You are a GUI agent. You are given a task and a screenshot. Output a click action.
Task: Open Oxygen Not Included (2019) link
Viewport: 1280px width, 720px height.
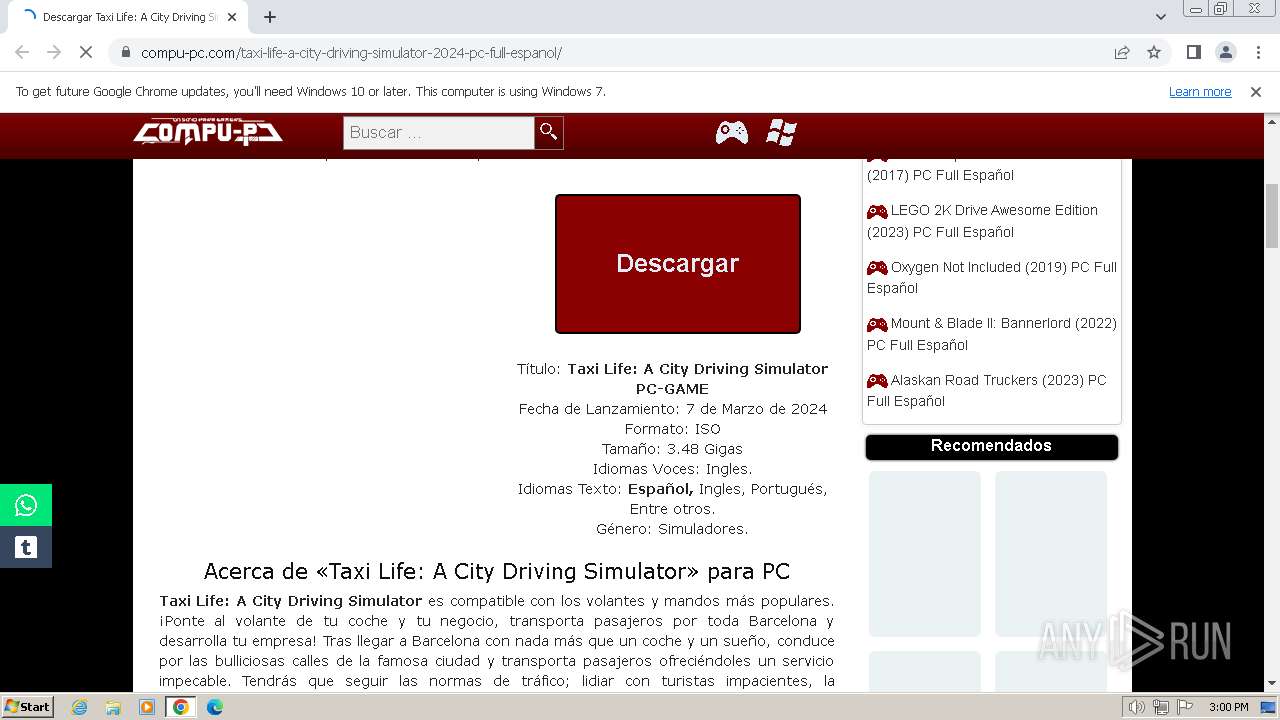tap(991, 277)
